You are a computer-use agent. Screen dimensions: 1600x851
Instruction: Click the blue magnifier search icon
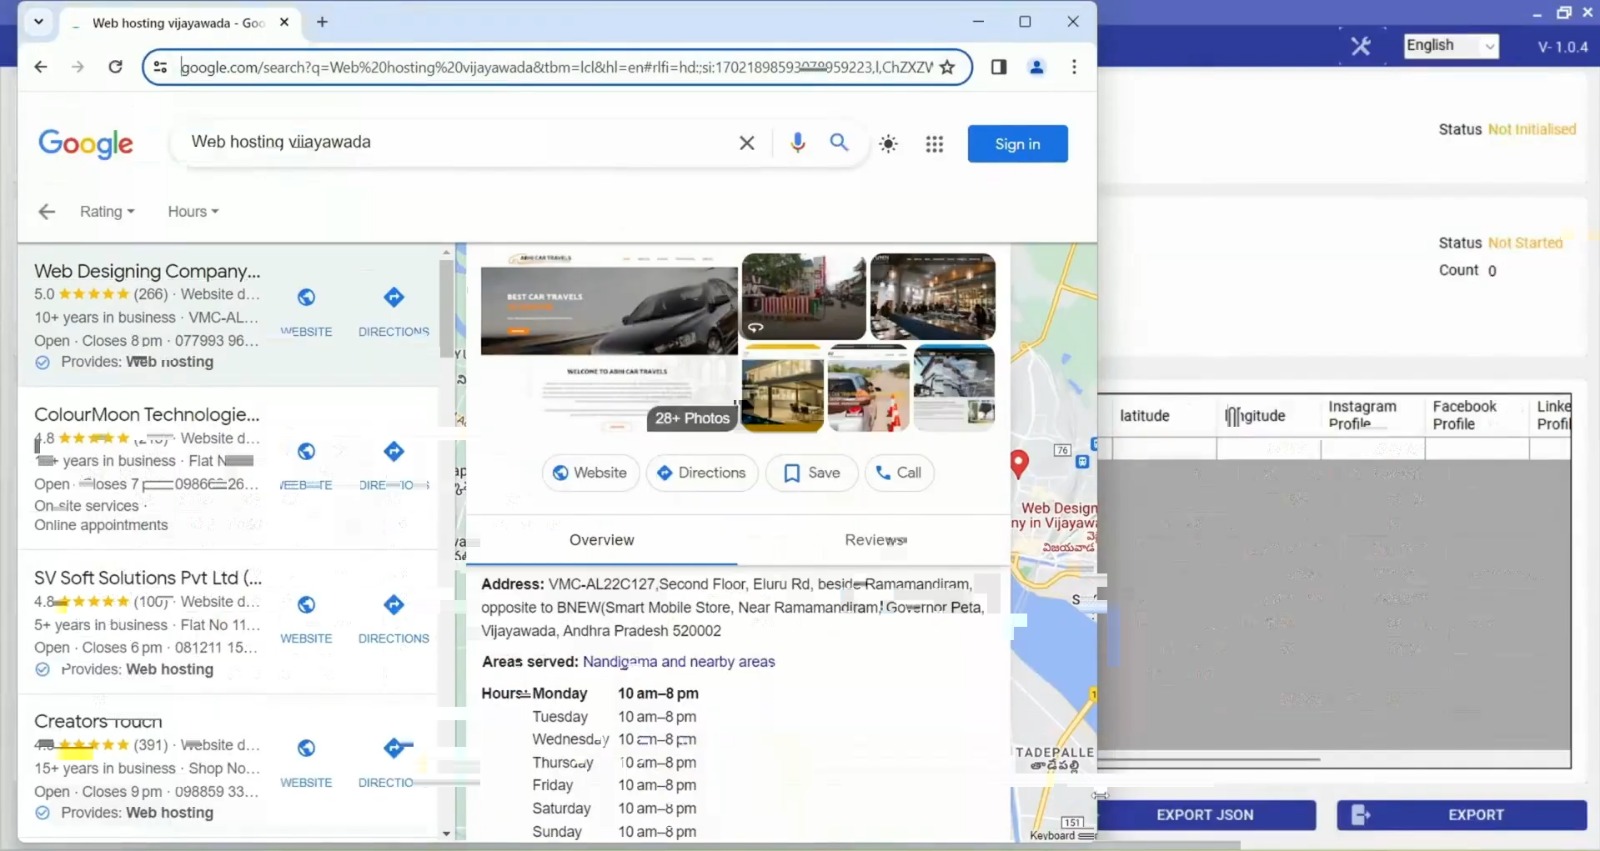coord(839,143)
